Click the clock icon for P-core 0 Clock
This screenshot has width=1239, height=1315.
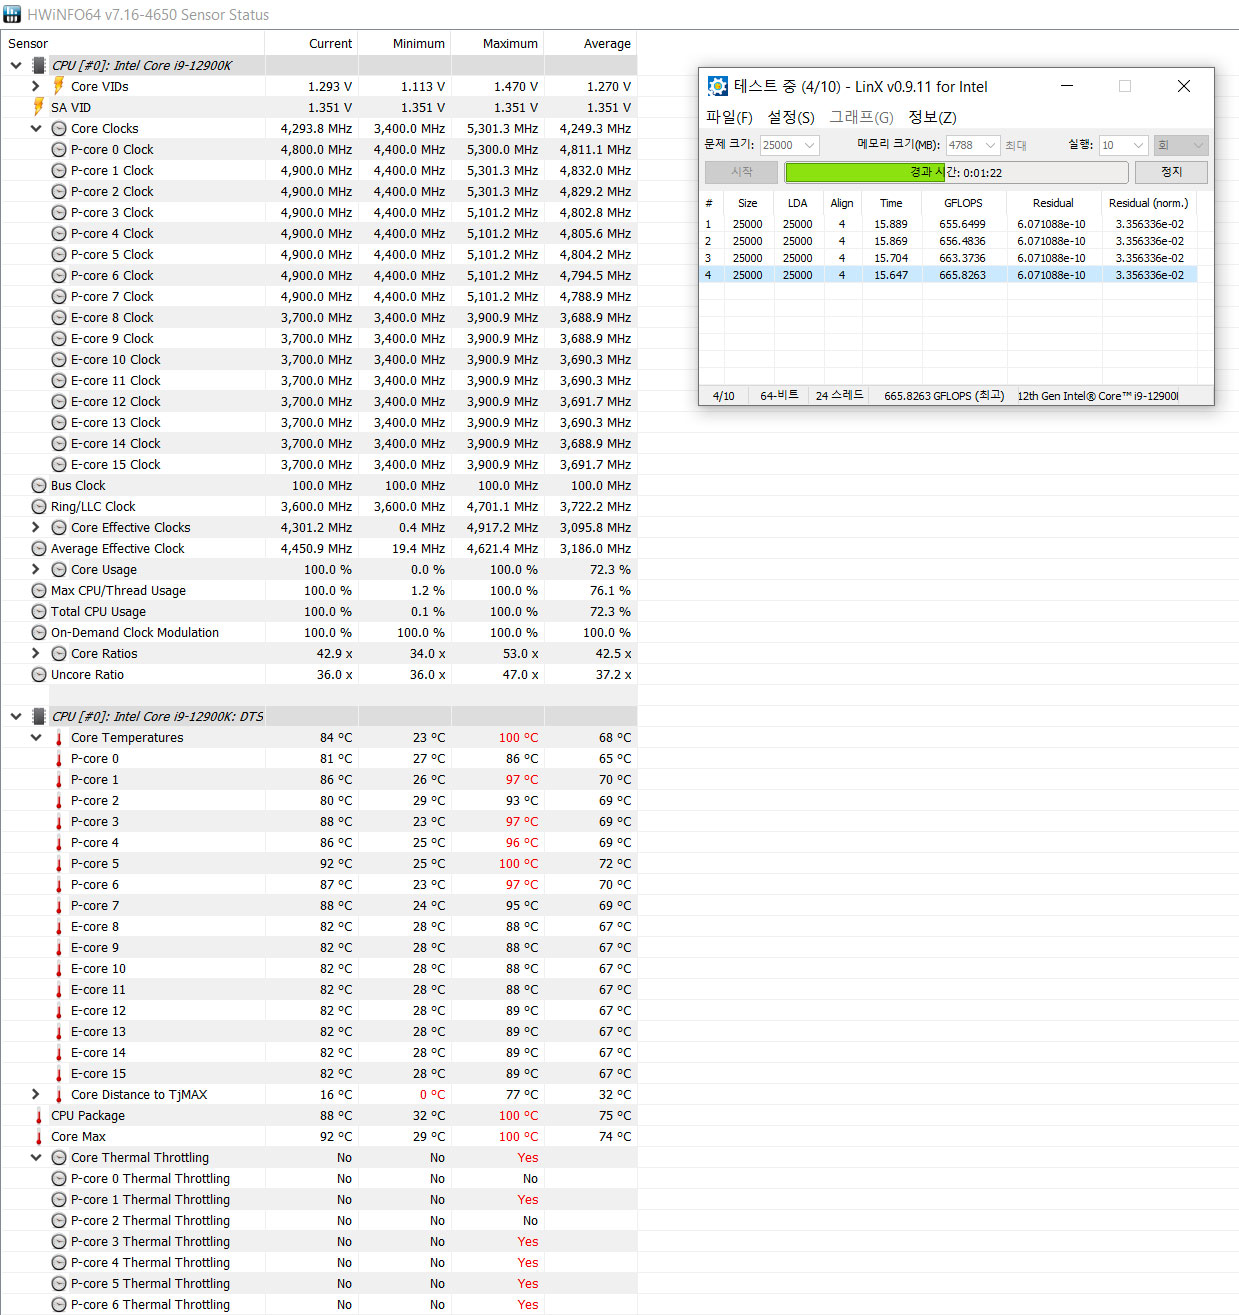[x=59, y=149]
